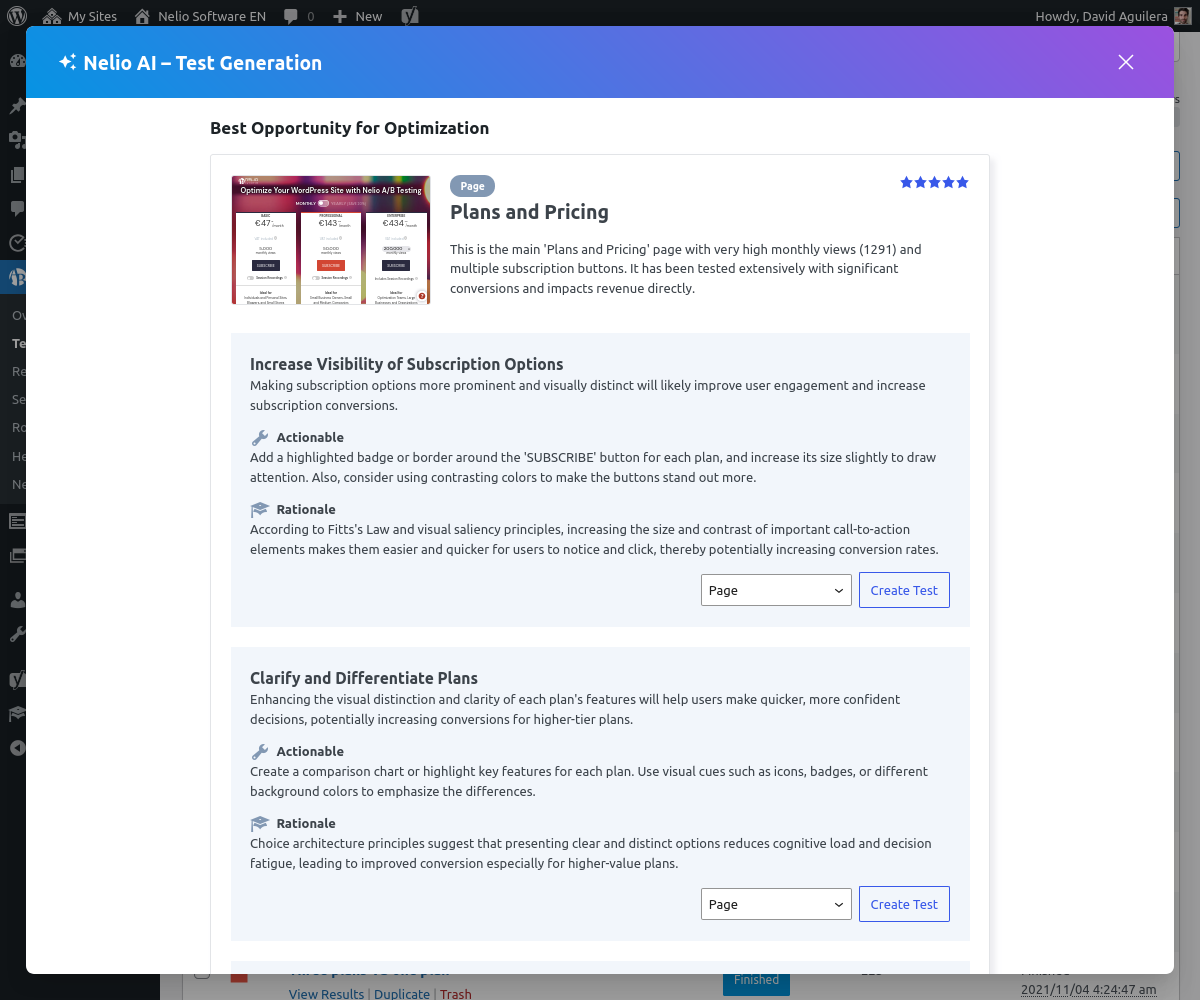The width and height of the screenshot is (1200, 1000).
Task: Click the five-star rating for Plans and Pricing
Action: [934, 182]
